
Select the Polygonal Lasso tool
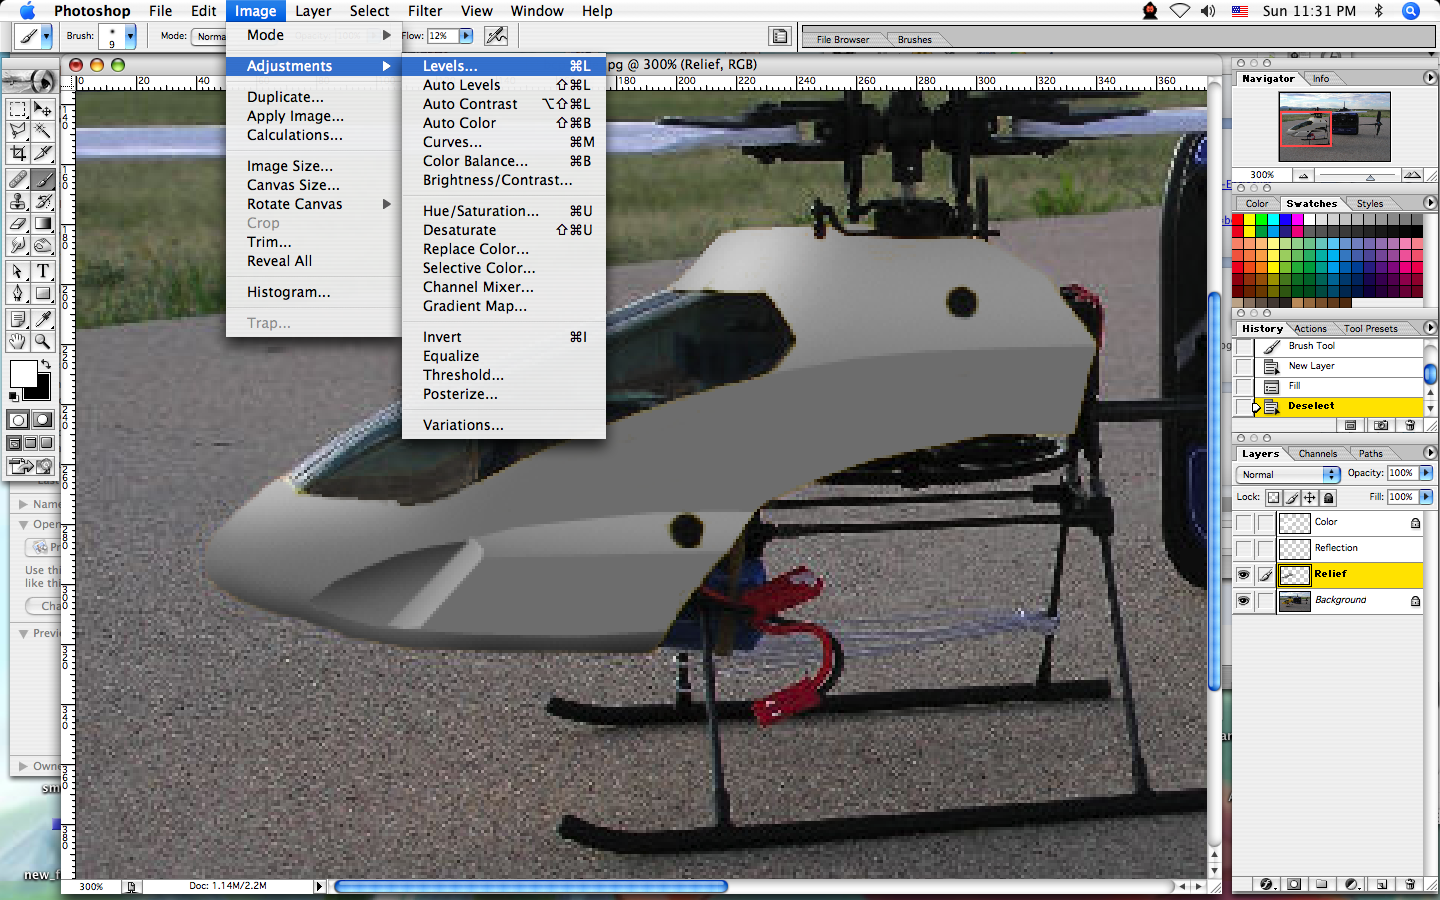(18, 131)
